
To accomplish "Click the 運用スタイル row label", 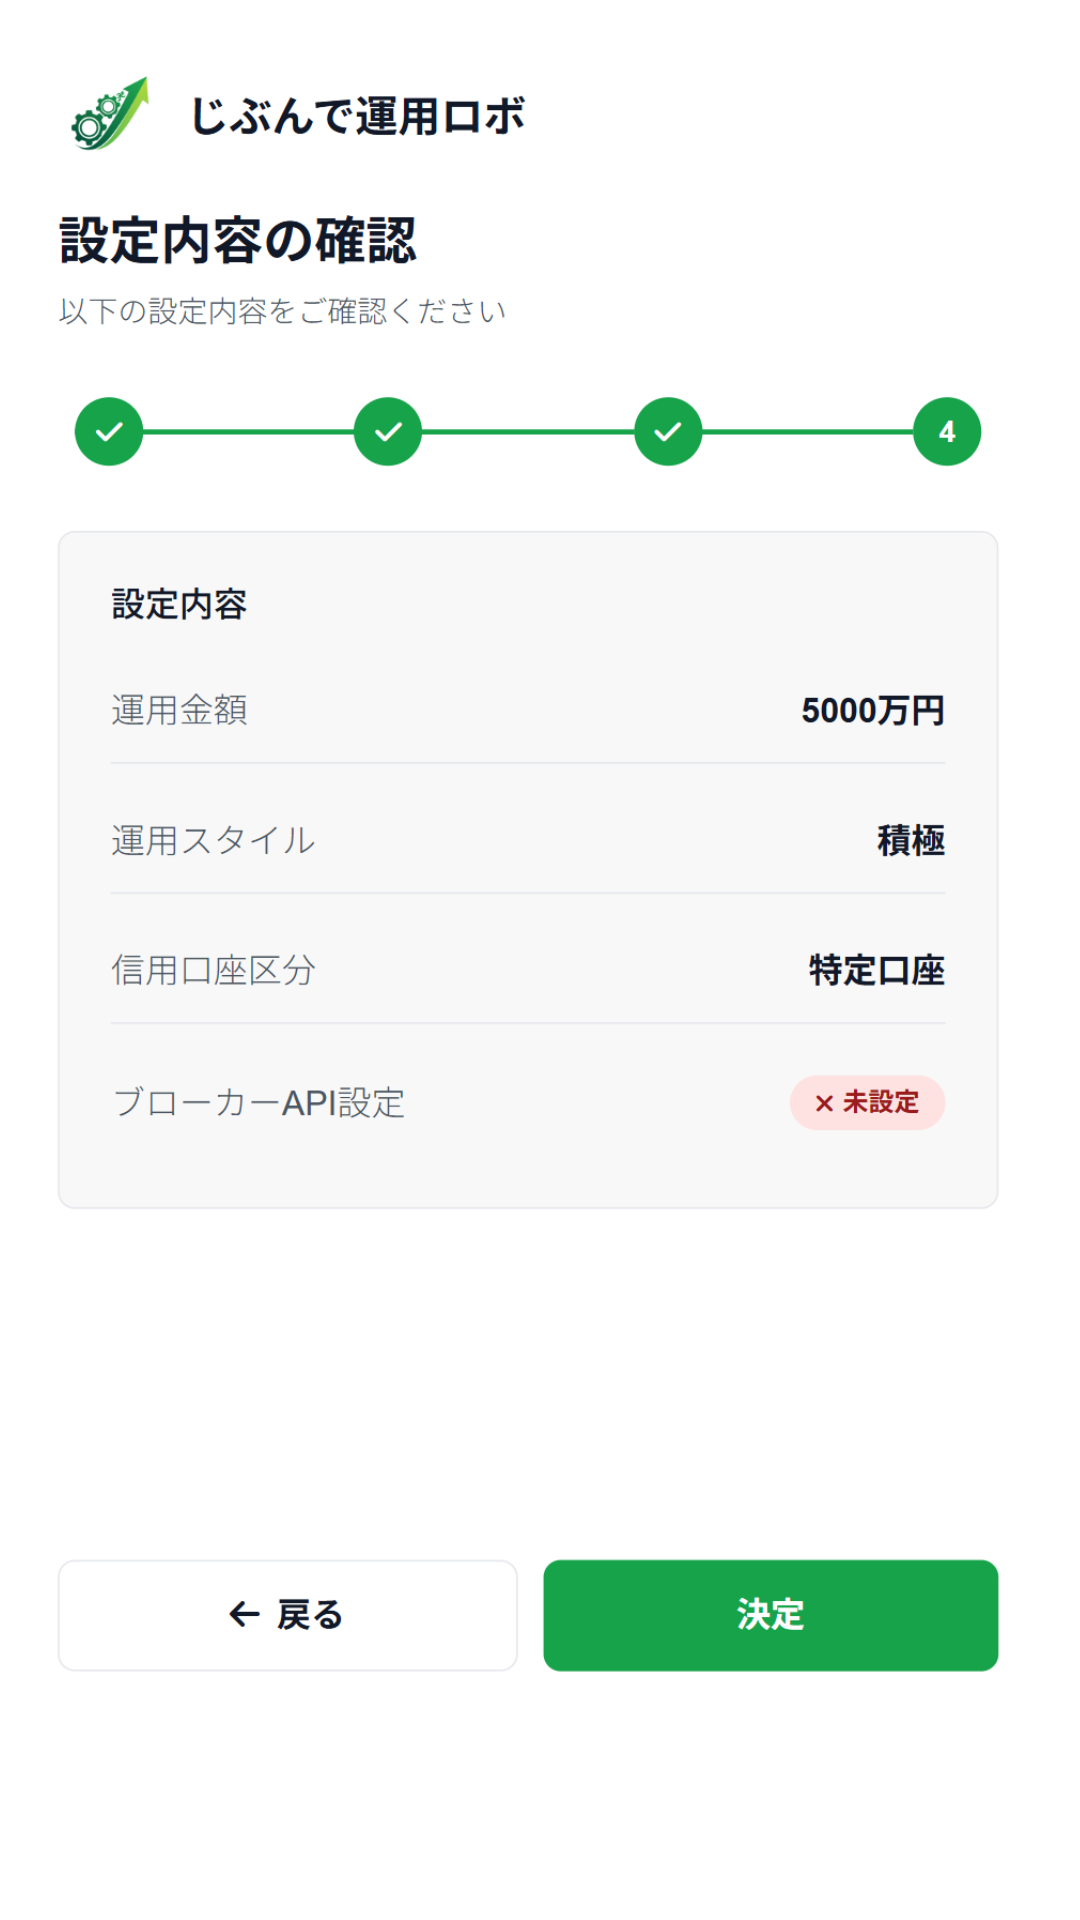I will [213, 841].
